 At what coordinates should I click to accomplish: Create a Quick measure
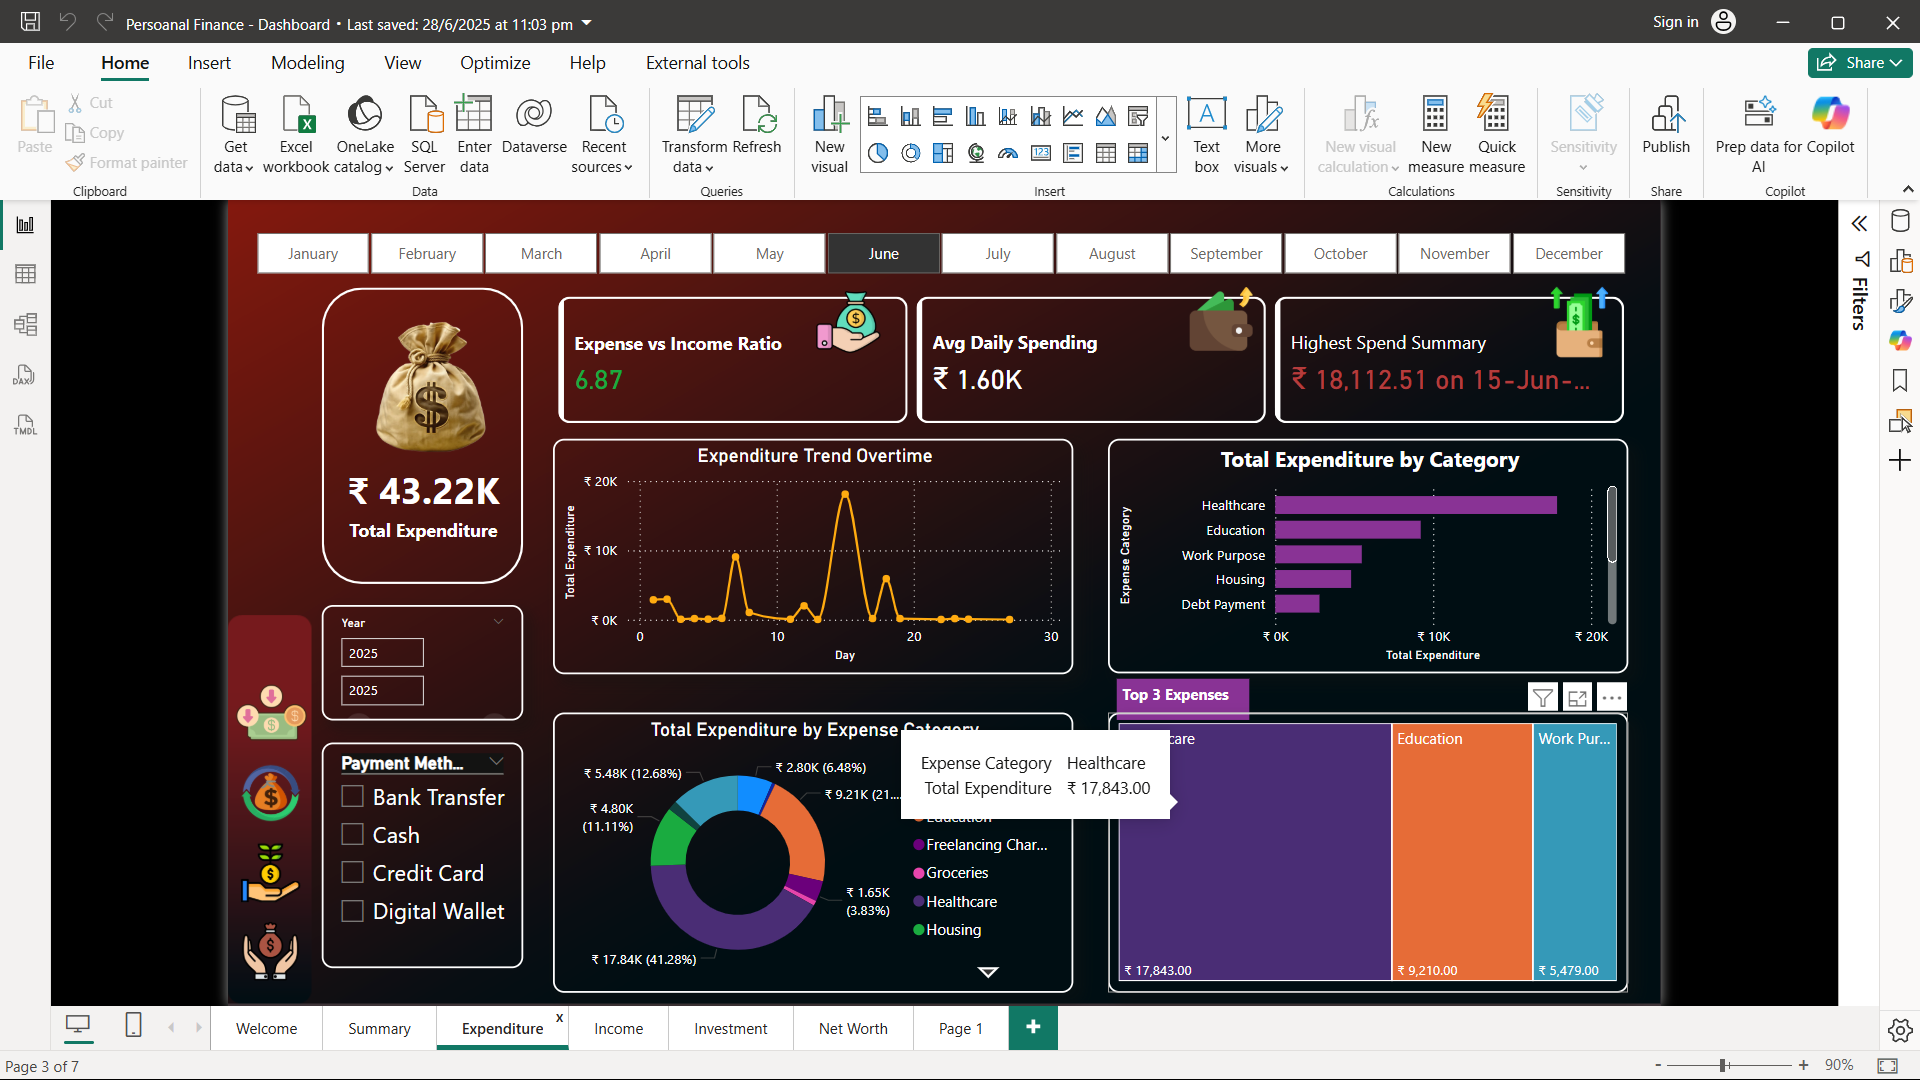pyautogui.click(x=1497, y=134)
